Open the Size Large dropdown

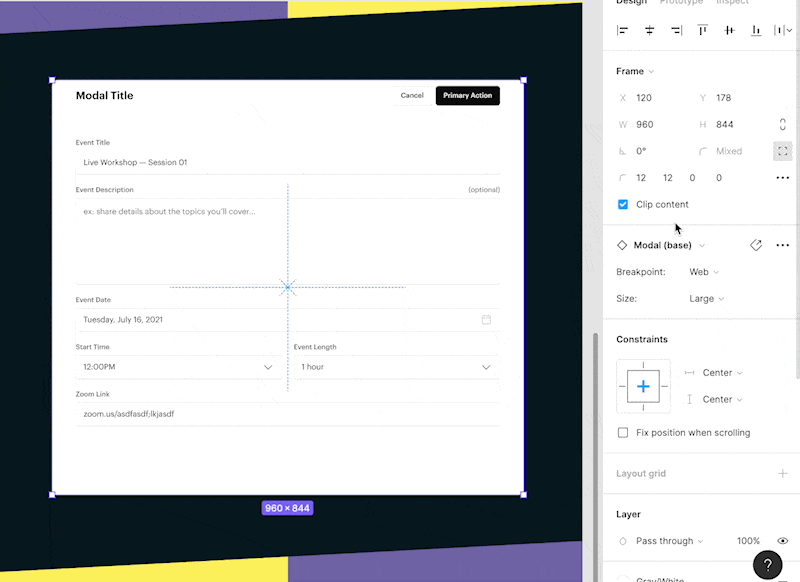click(x=706, y=298)
